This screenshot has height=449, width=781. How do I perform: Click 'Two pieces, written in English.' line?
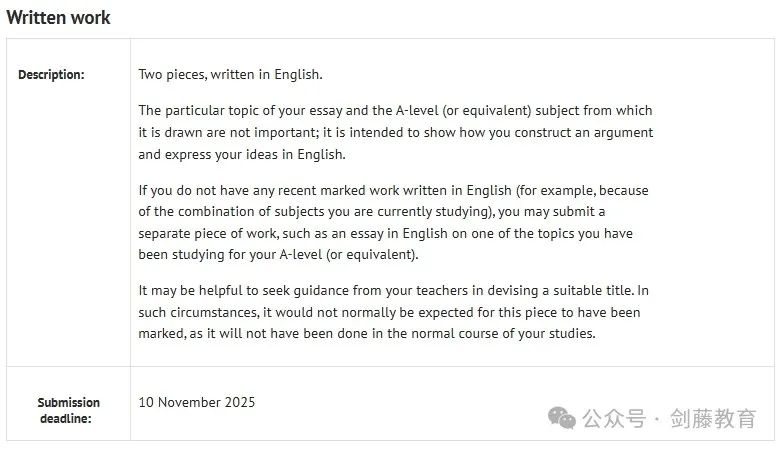(x=230, y=74)
